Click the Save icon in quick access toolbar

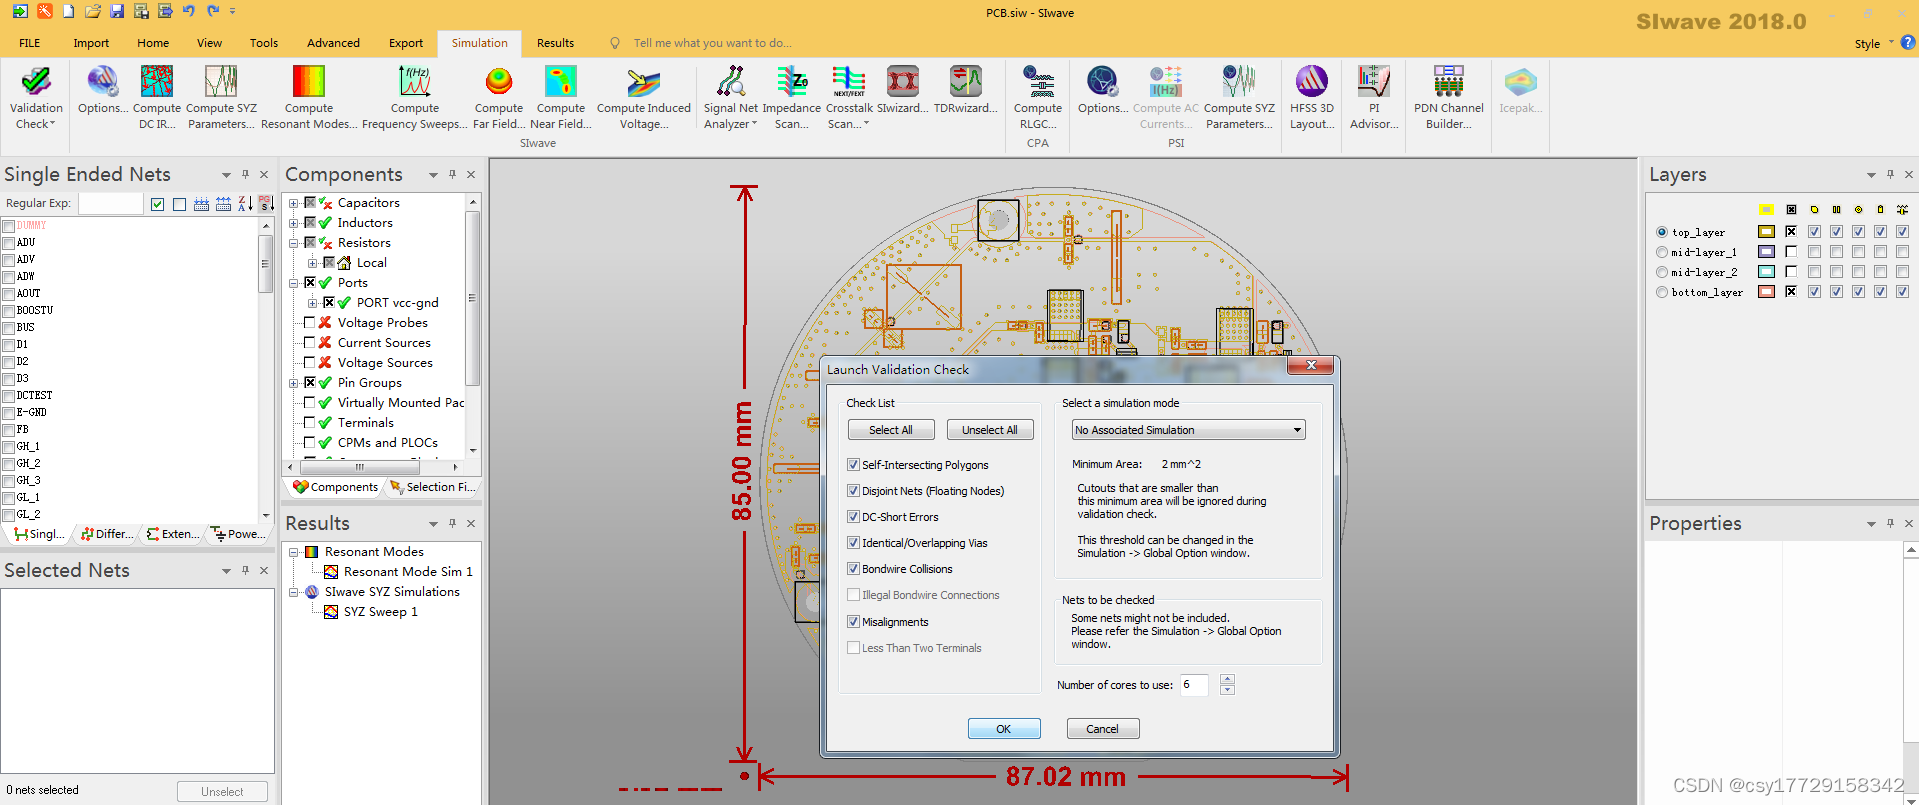click(117, 11)
